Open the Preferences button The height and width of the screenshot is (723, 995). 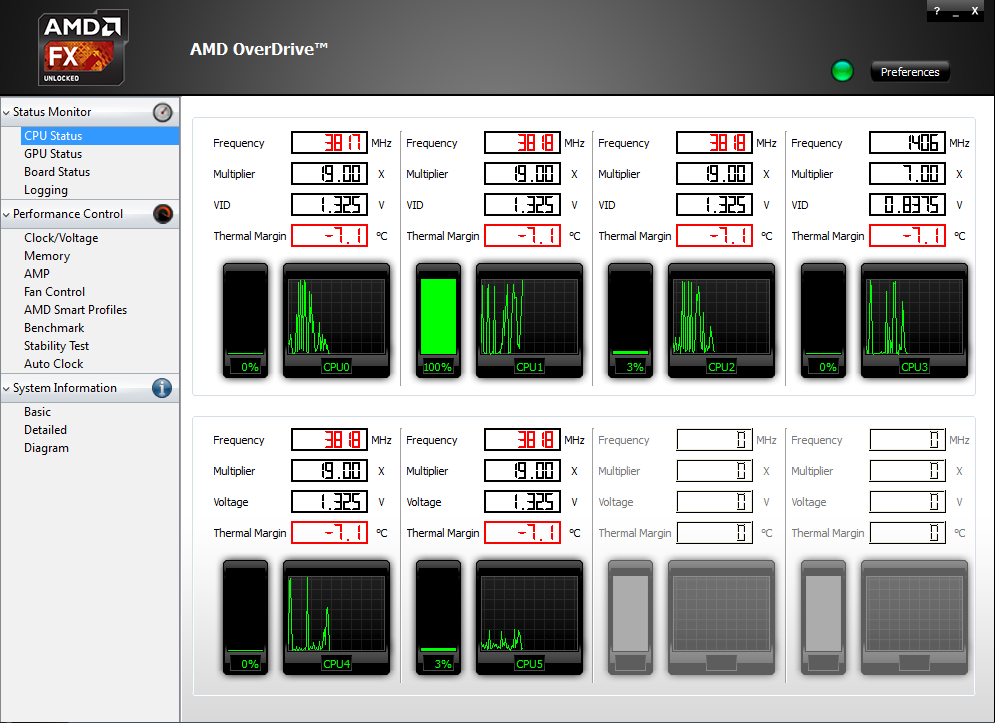[x=909, y=72]
